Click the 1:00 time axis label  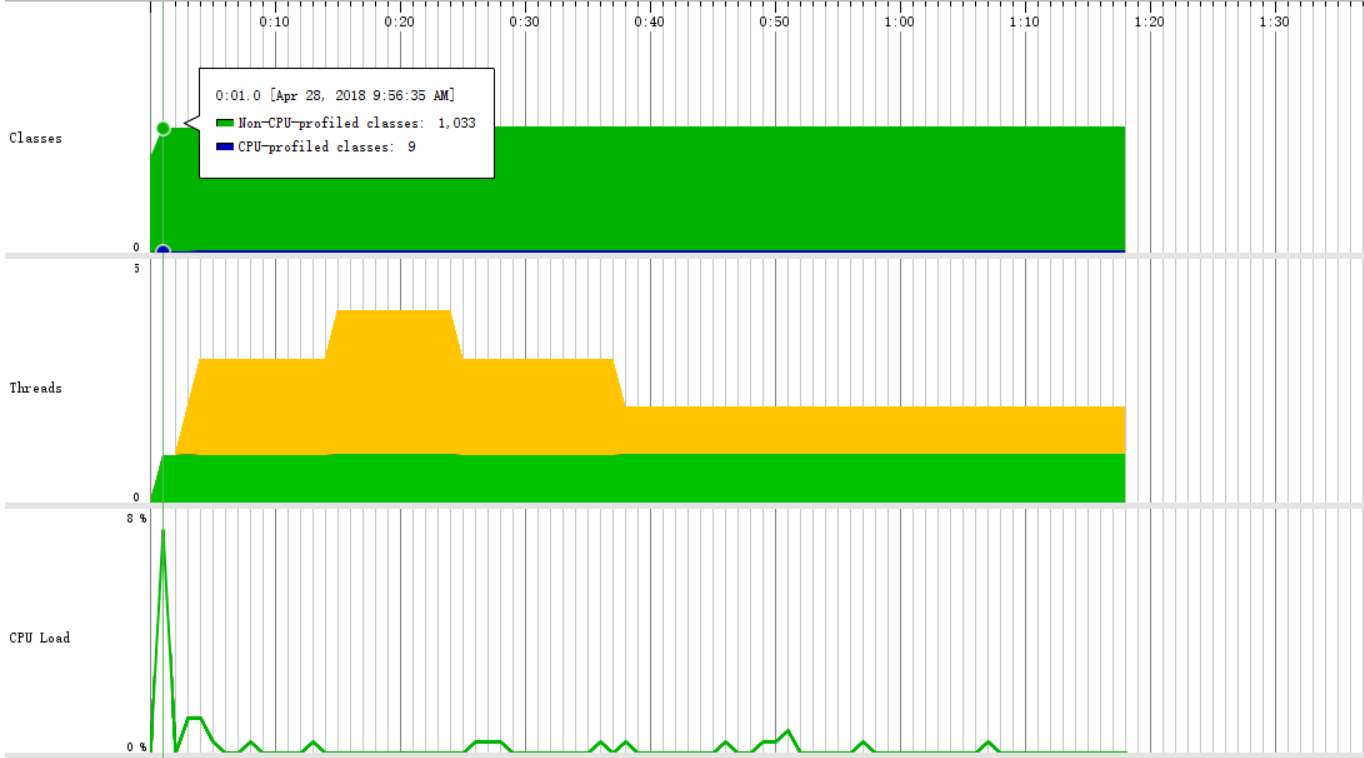click(900, 22)
